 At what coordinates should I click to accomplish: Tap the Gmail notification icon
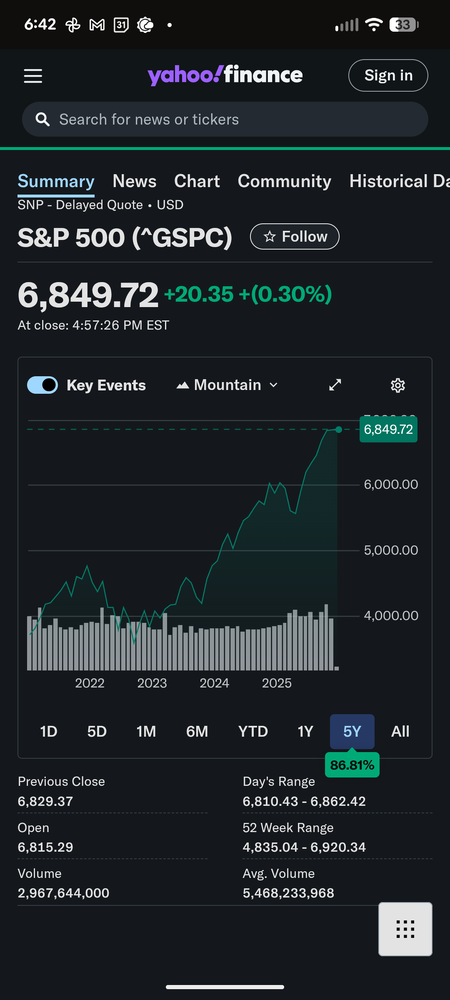click(x=97, y=25)
